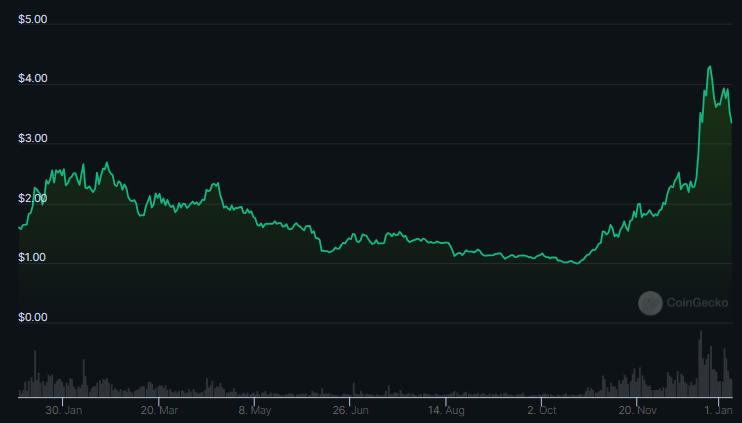Screen dimensions: 742x423
Task: Select the 1. Jan date label
Action: tap(718, 410)
